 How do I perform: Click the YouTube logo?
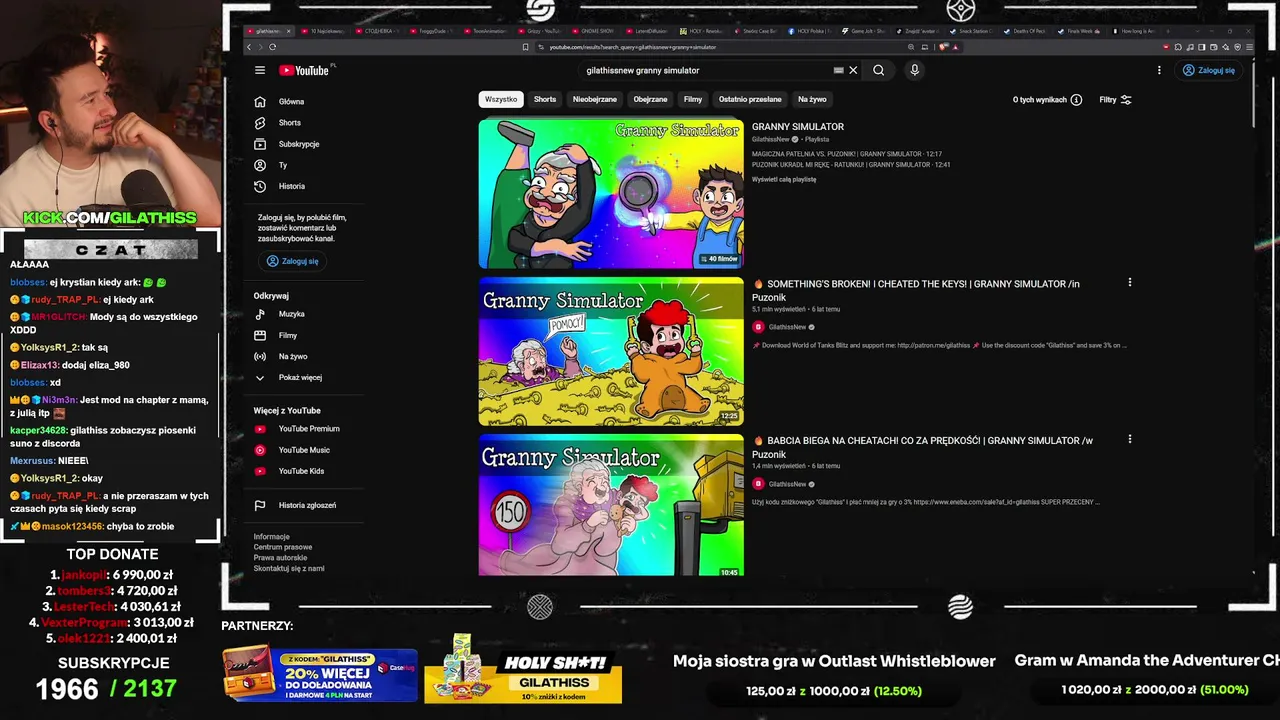(304, 70)
